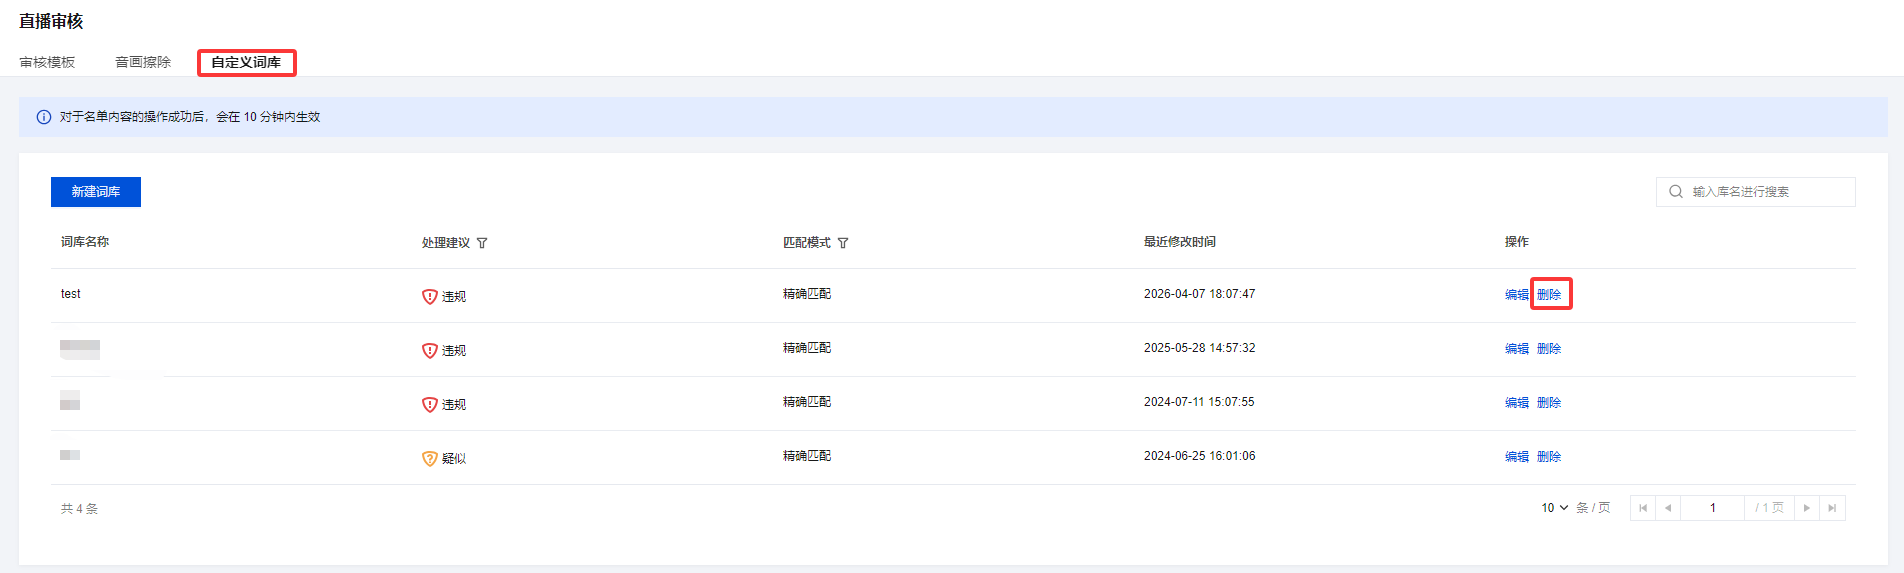Click 删除 for the test library

(1549, 295)
